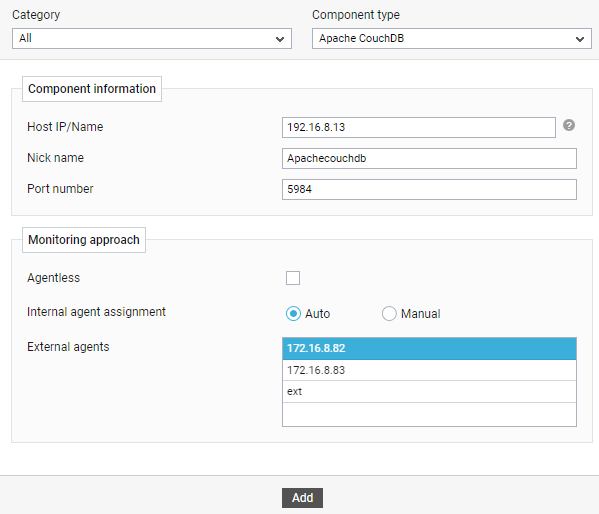This screenshot has width=599, height=514.
Task: Choose the ext external agent
Action: point(429,391)
